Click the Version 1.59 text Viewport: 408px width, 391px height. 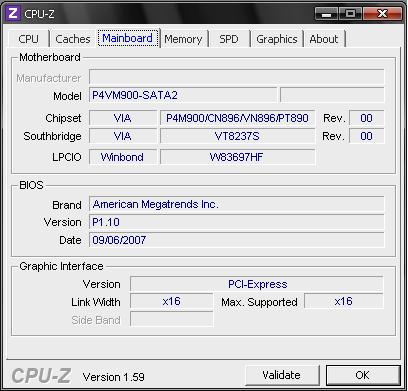(114, 377)
